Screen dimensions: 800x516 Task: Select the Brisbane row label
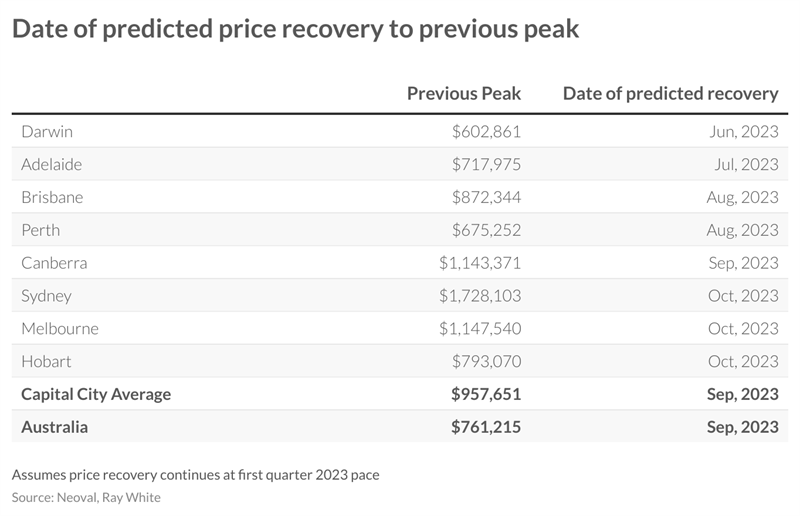[x=52, y=197]
